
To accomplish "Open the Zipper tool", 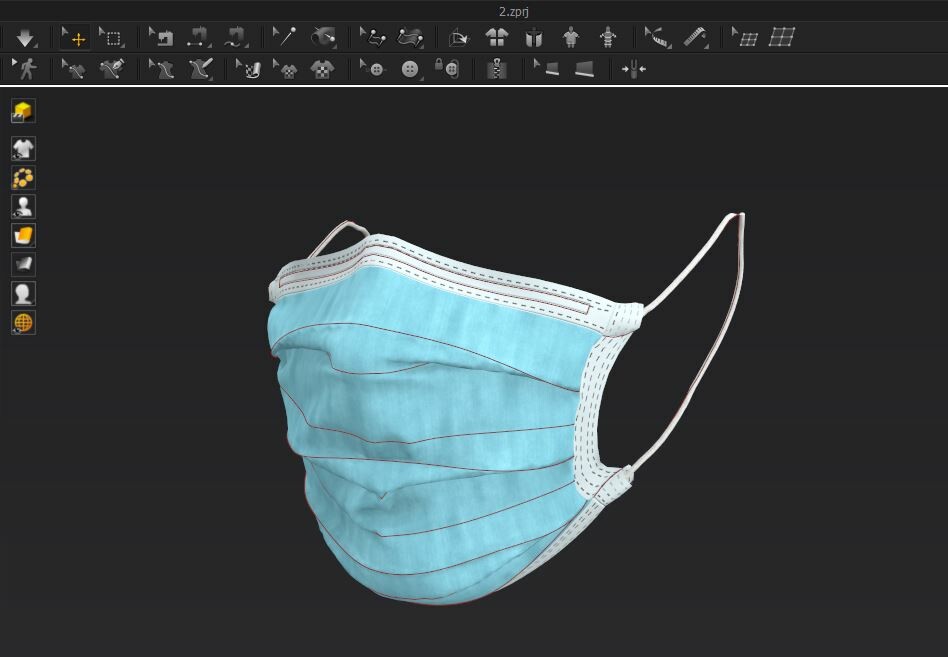I will [497, 69].
